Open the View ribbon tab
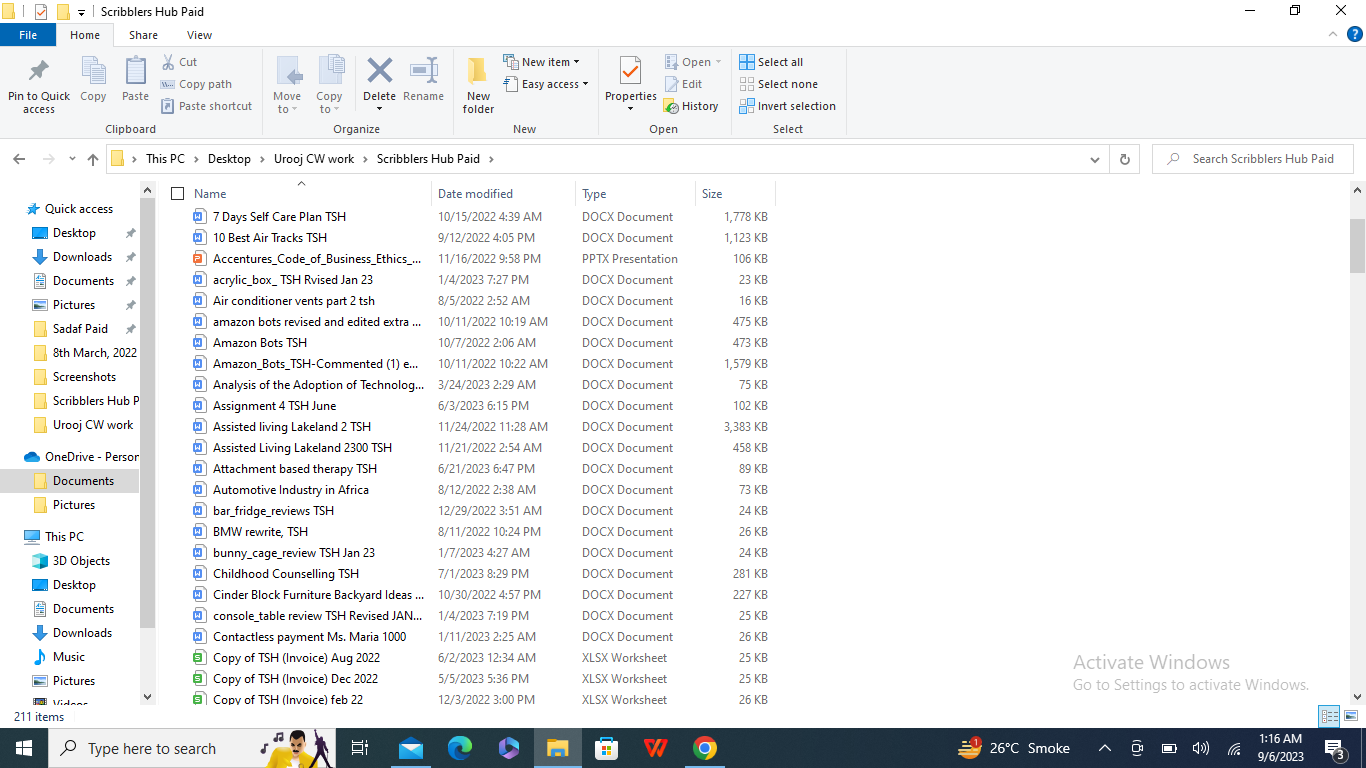Viewport: 1366px width, 768px height. click(199, 35)
